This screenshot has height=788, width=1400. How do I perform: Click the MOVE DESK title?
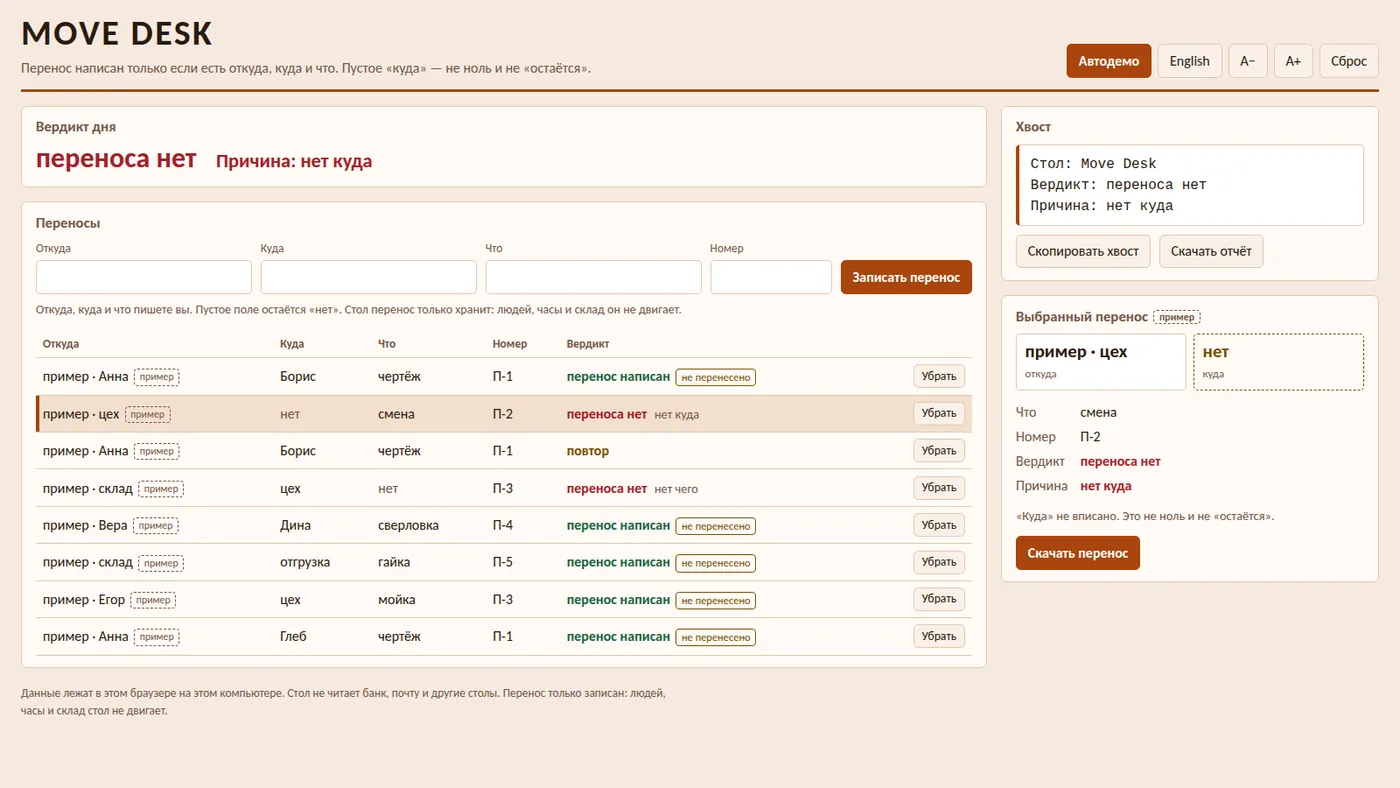(117, 33)
